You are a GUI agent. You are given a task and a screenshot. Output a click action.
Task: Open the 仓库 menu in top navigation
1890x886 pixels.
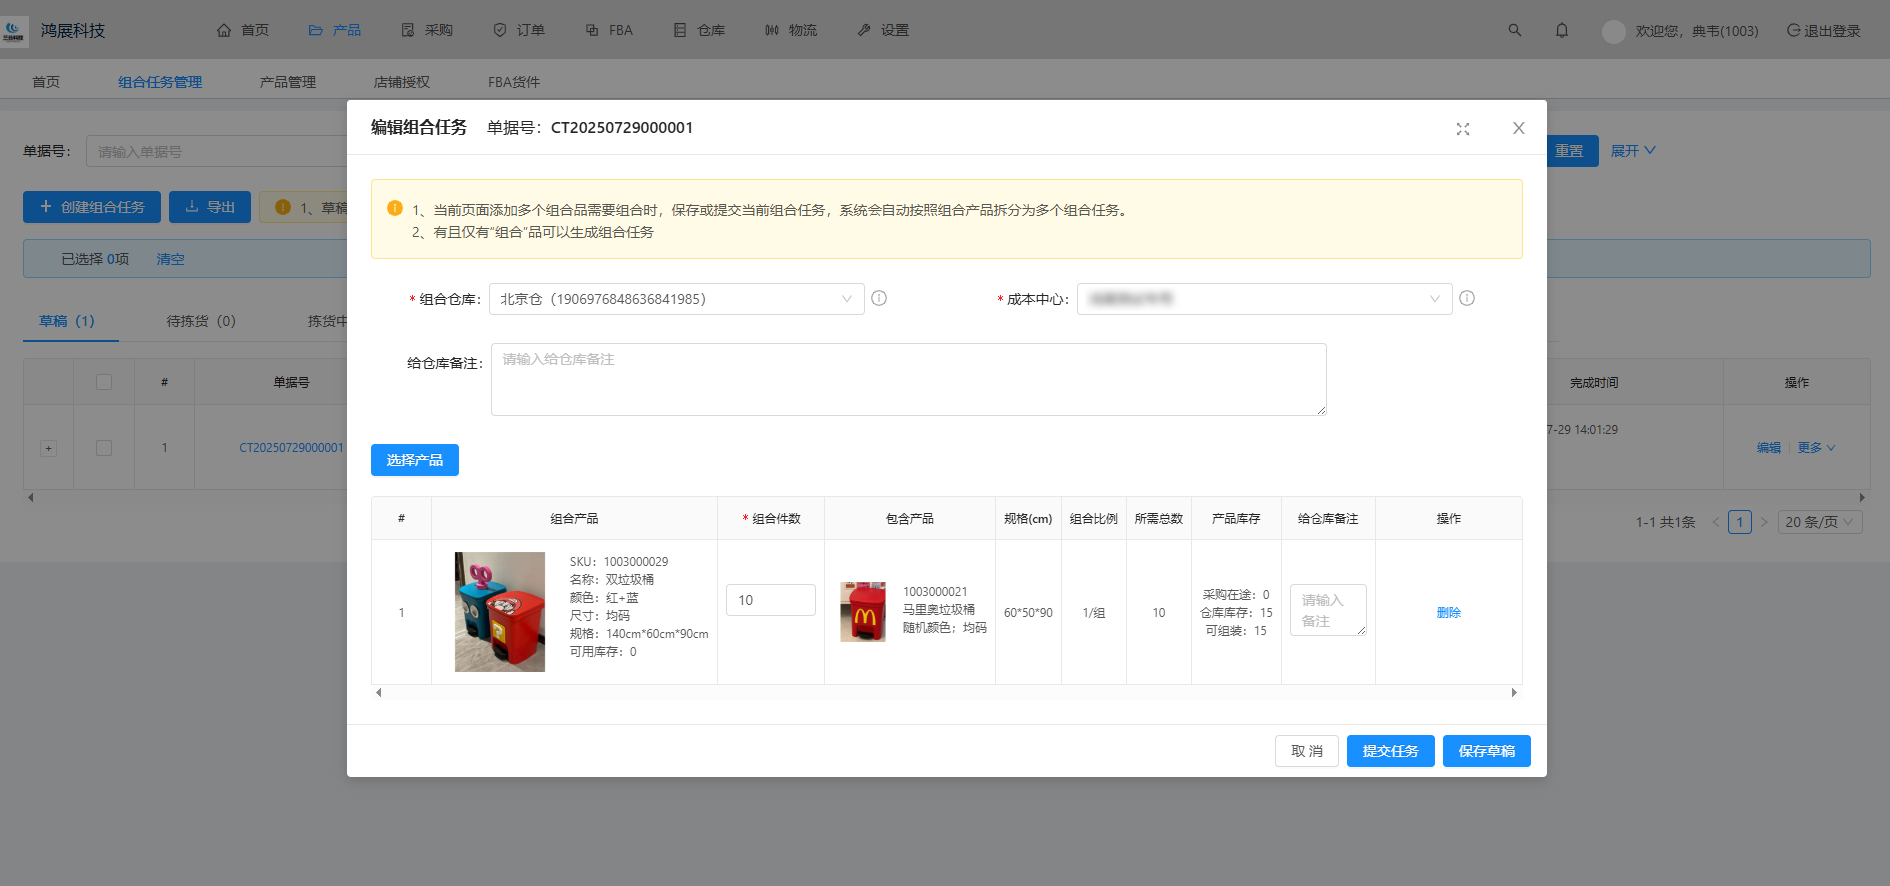pyautogui.click(x=699, y=30)
